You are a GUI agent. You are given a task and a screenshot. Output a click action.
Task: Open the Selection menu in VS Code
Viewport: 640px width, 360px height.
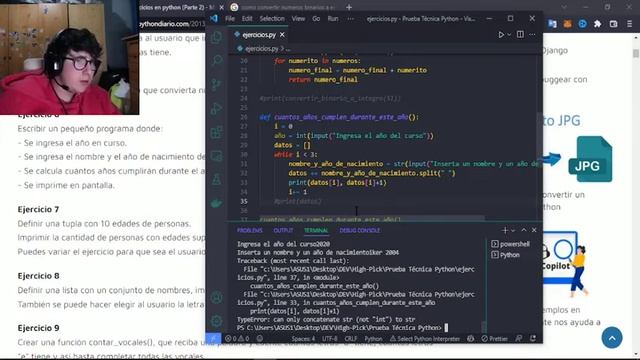point(272,19)
